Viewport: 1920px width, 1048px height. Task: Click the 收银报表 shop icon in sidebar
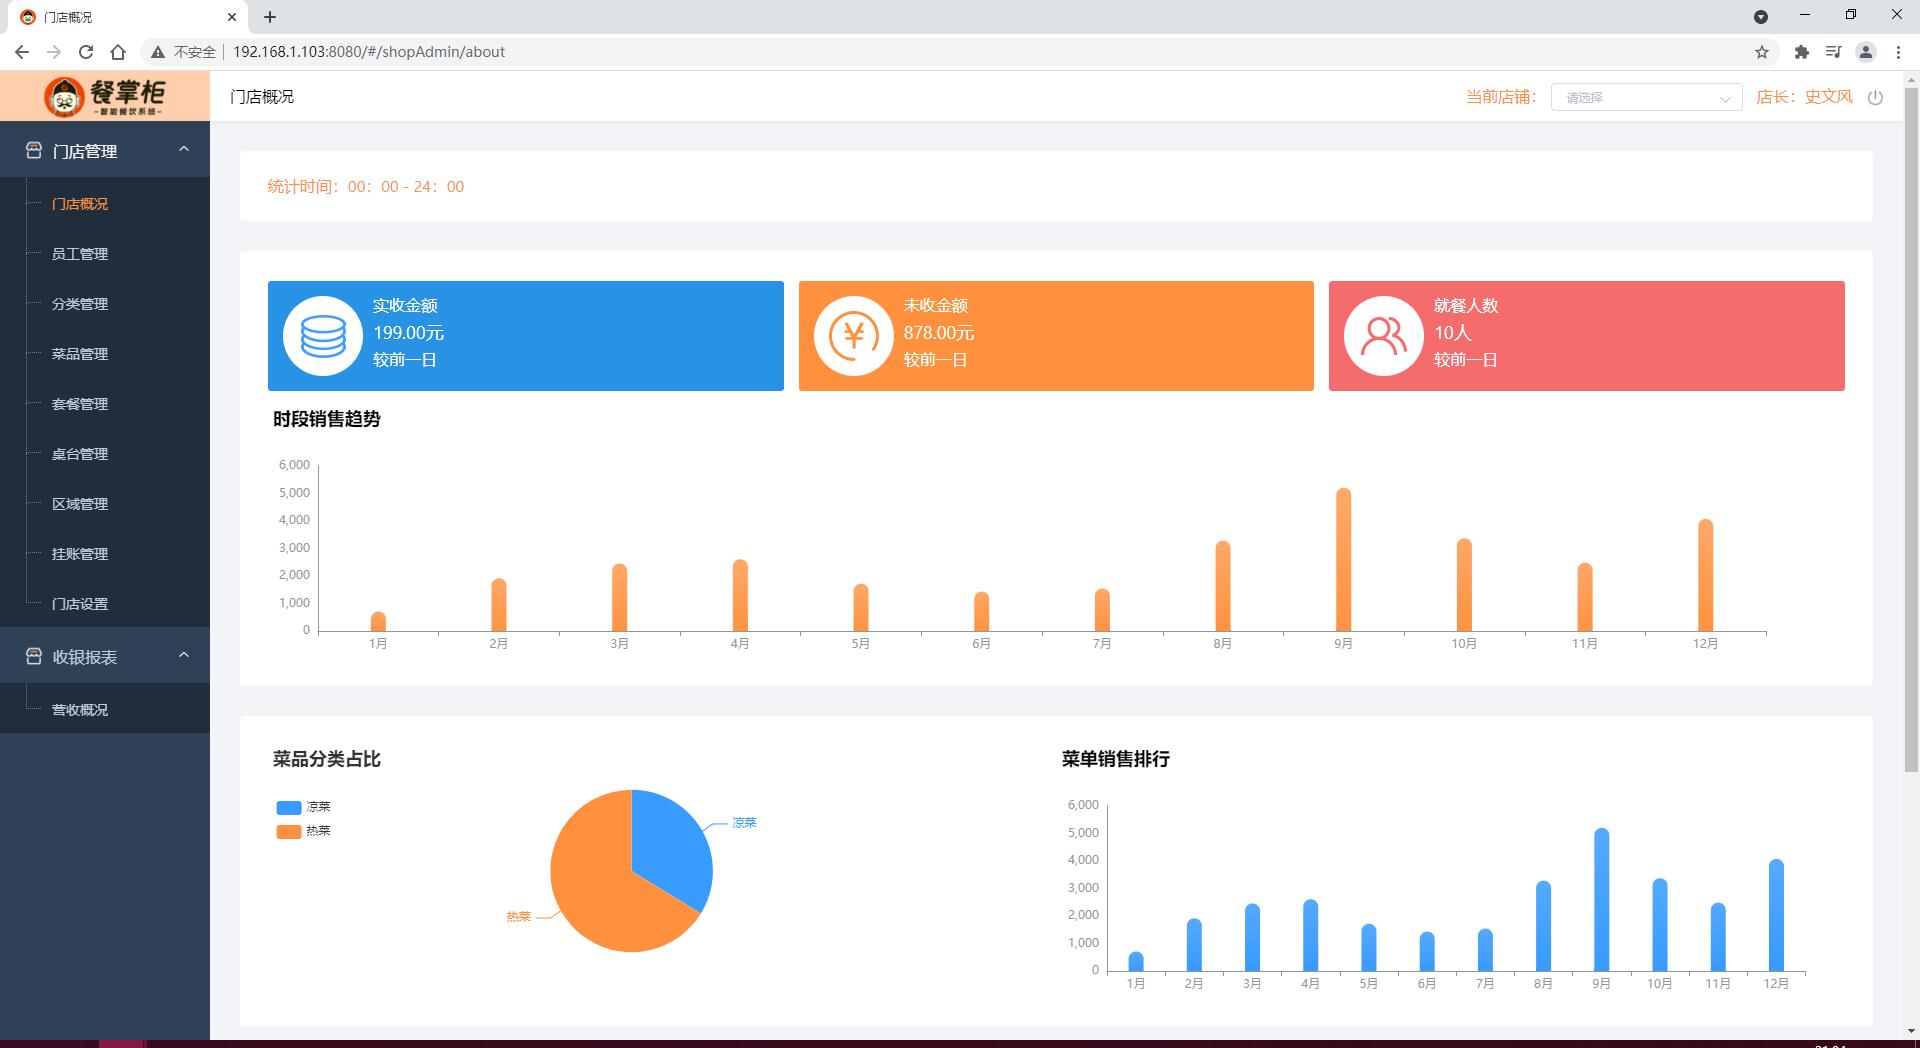coord(33,657)
